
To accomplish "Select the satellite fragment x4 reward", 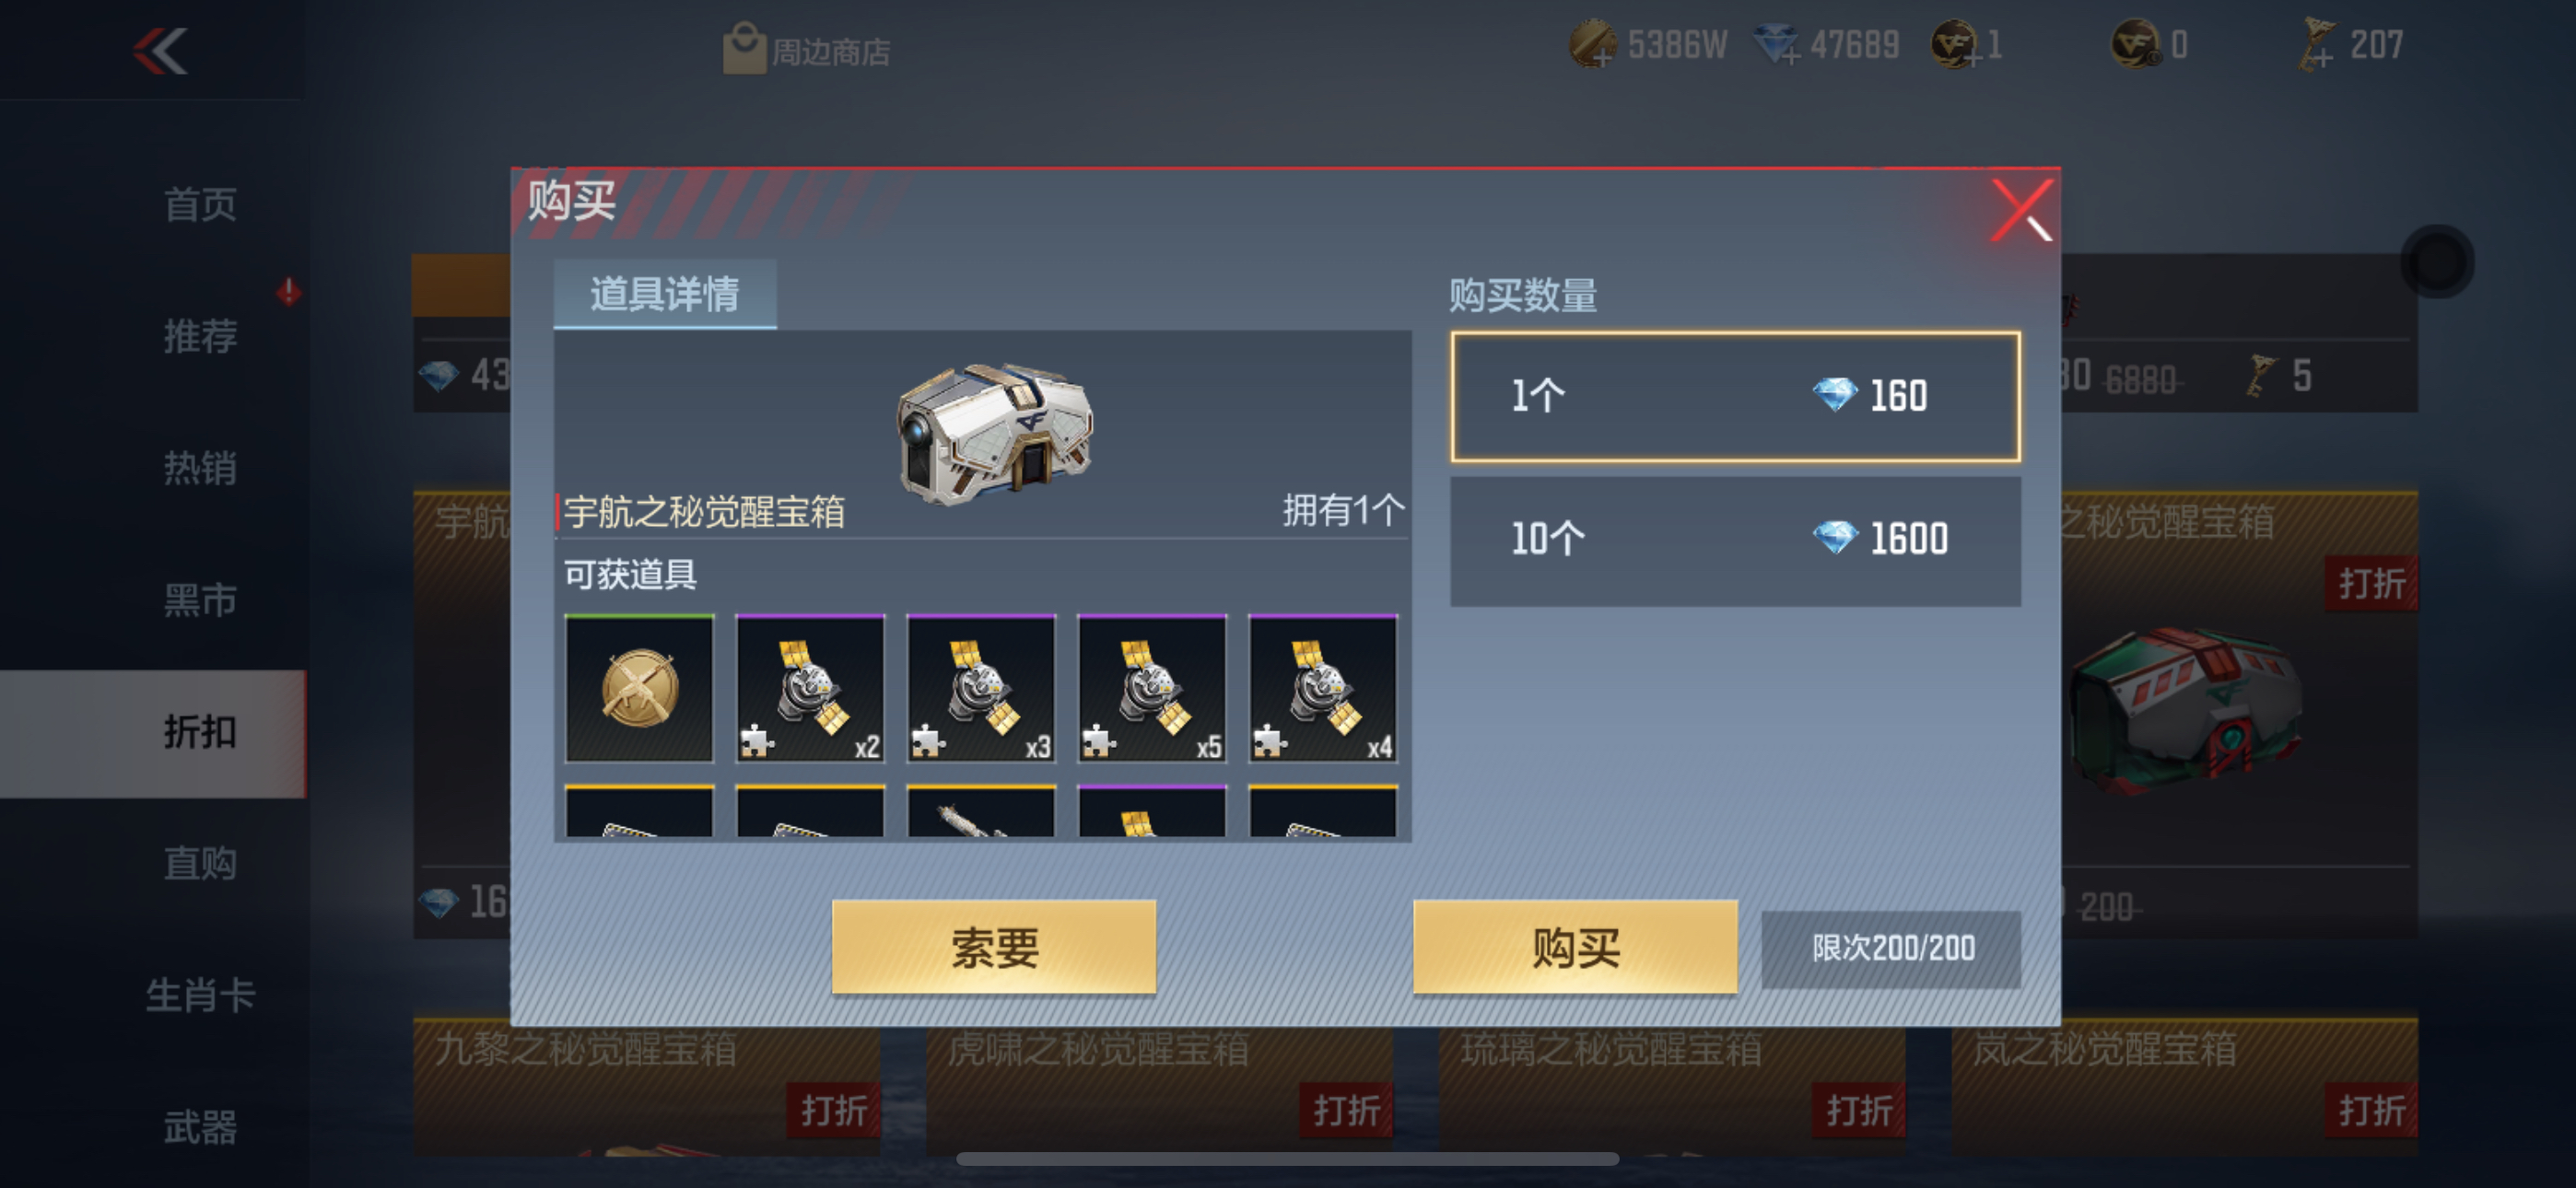I will (1323, 689).
